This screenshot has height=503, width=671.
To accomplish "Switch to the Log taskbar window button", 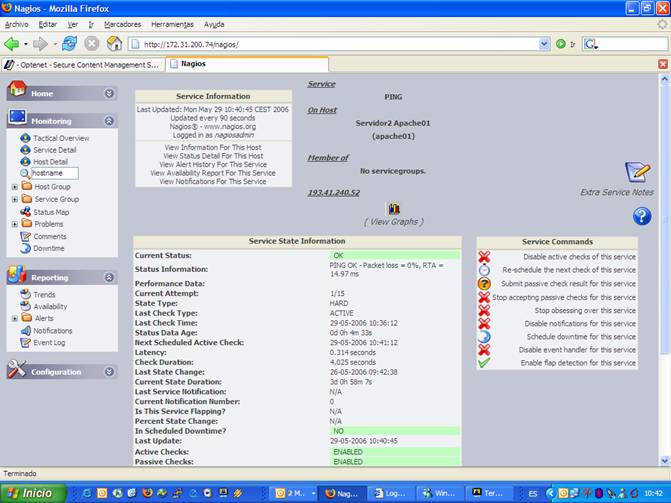I will [390, 493].
